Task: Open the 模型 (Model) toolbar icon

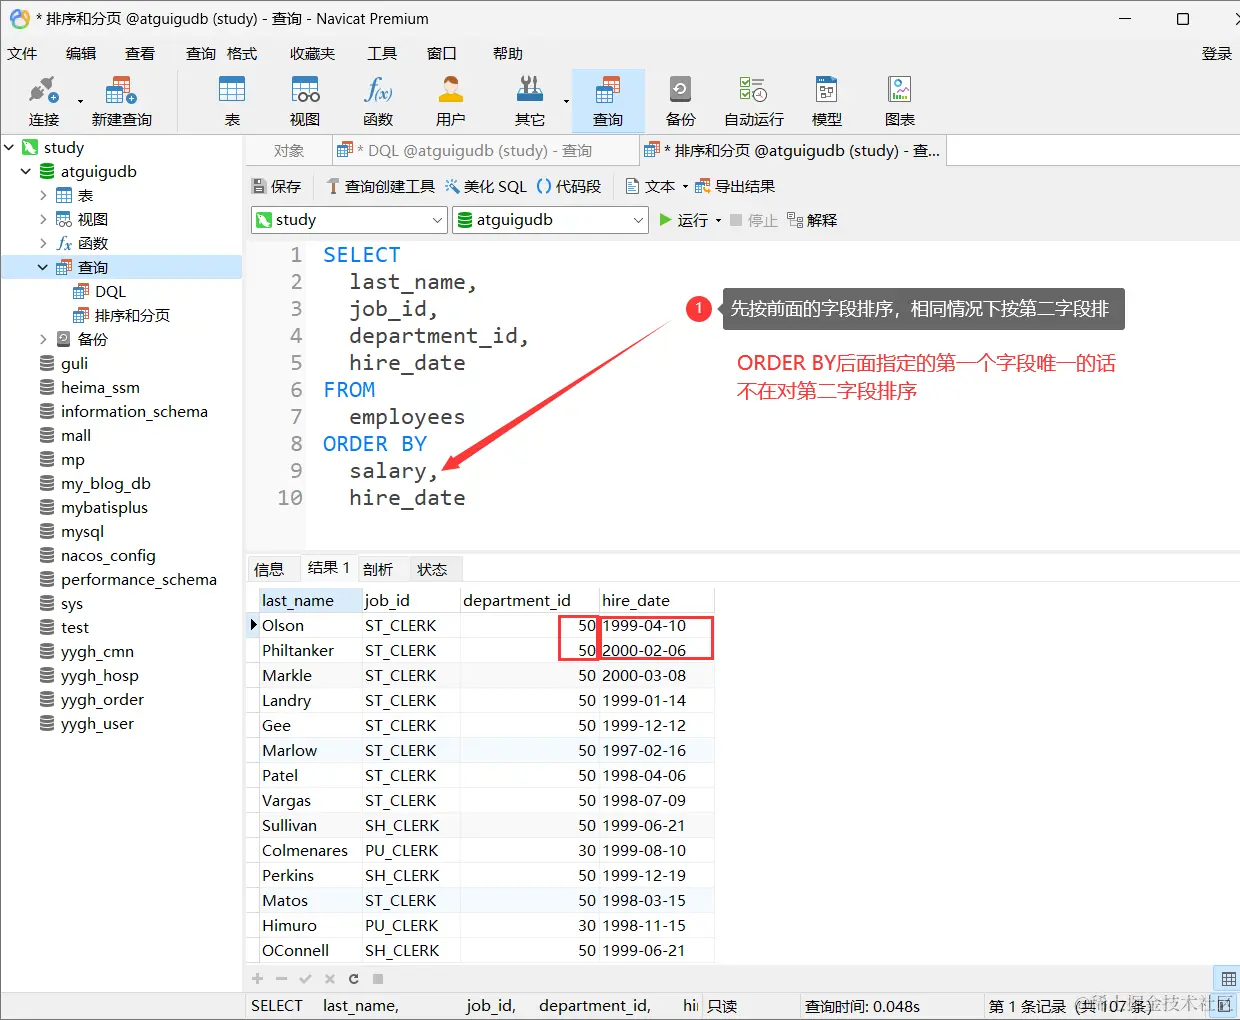Action: click(827, 102)
